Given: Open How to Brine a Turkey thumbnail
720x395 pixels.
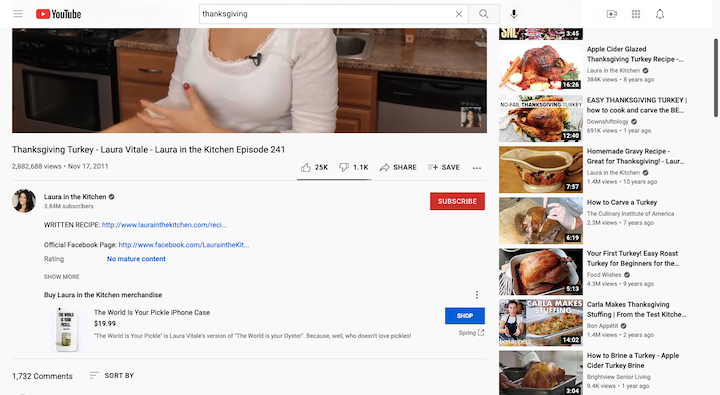Looking at the screenshot, I should coord(541,372).
